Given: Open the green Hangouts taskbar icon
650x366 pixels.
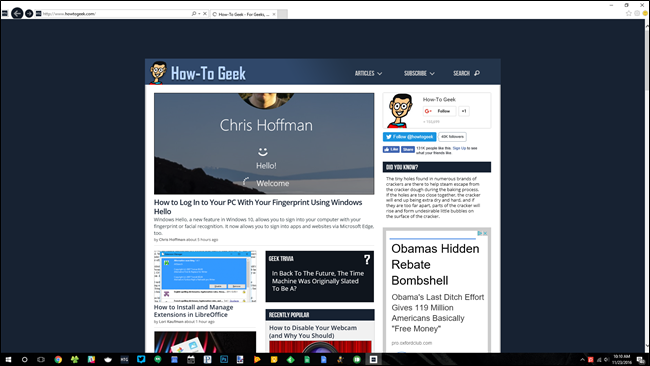Looking at the screenshot, I should point(158,359).
